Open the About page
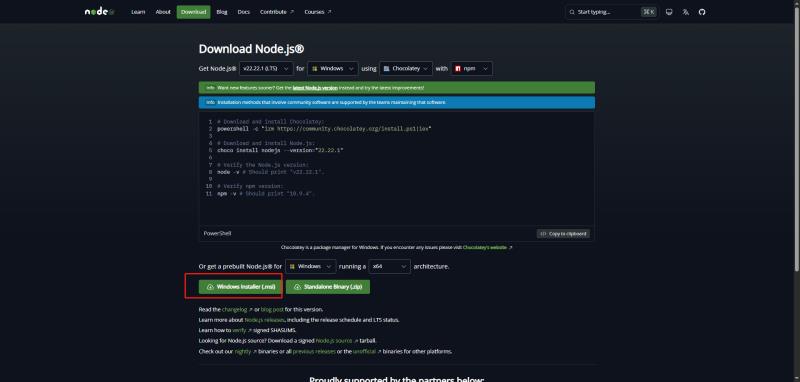Image resolution: width=800 pixels, height=382 pixels. coord(163,12)
